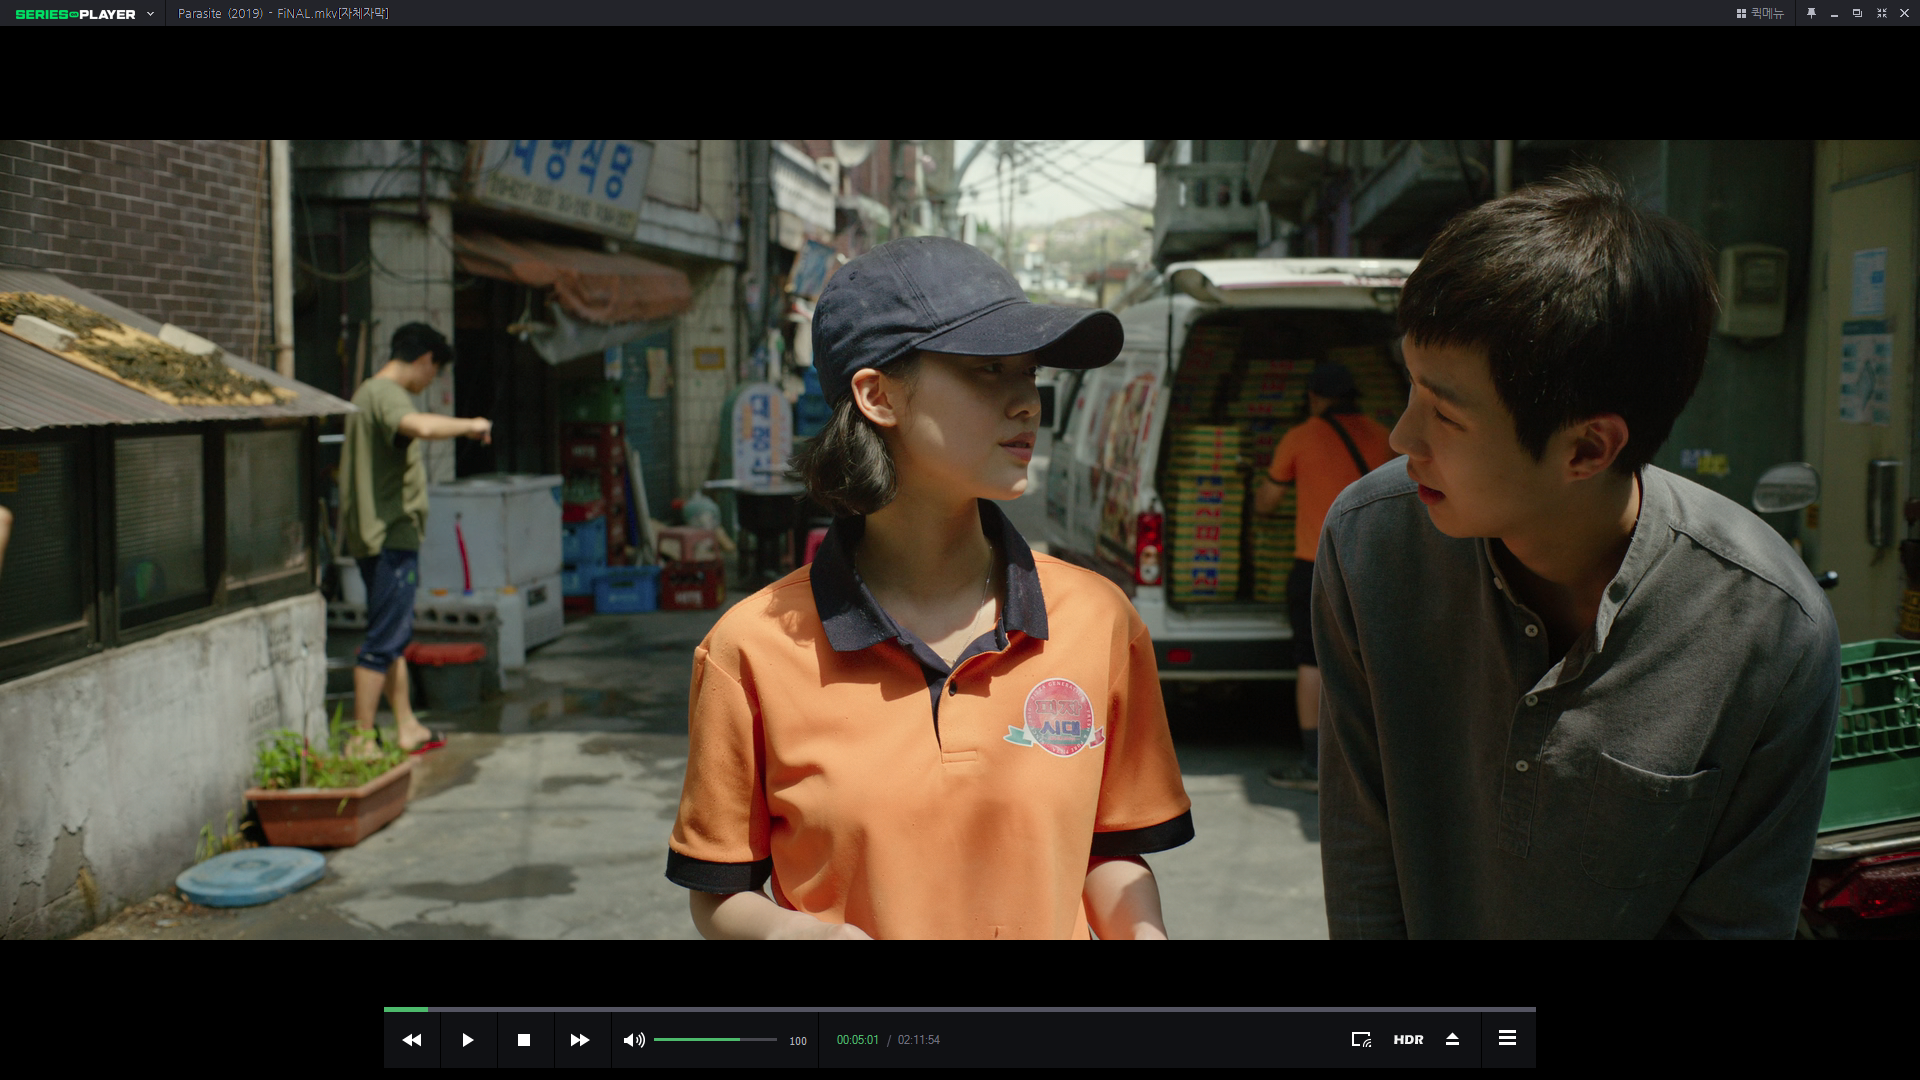Stop the video with the stop button
The height and width of the screenshot is (1080, 1920).
pyautogui.click(x=524, y=1040)
